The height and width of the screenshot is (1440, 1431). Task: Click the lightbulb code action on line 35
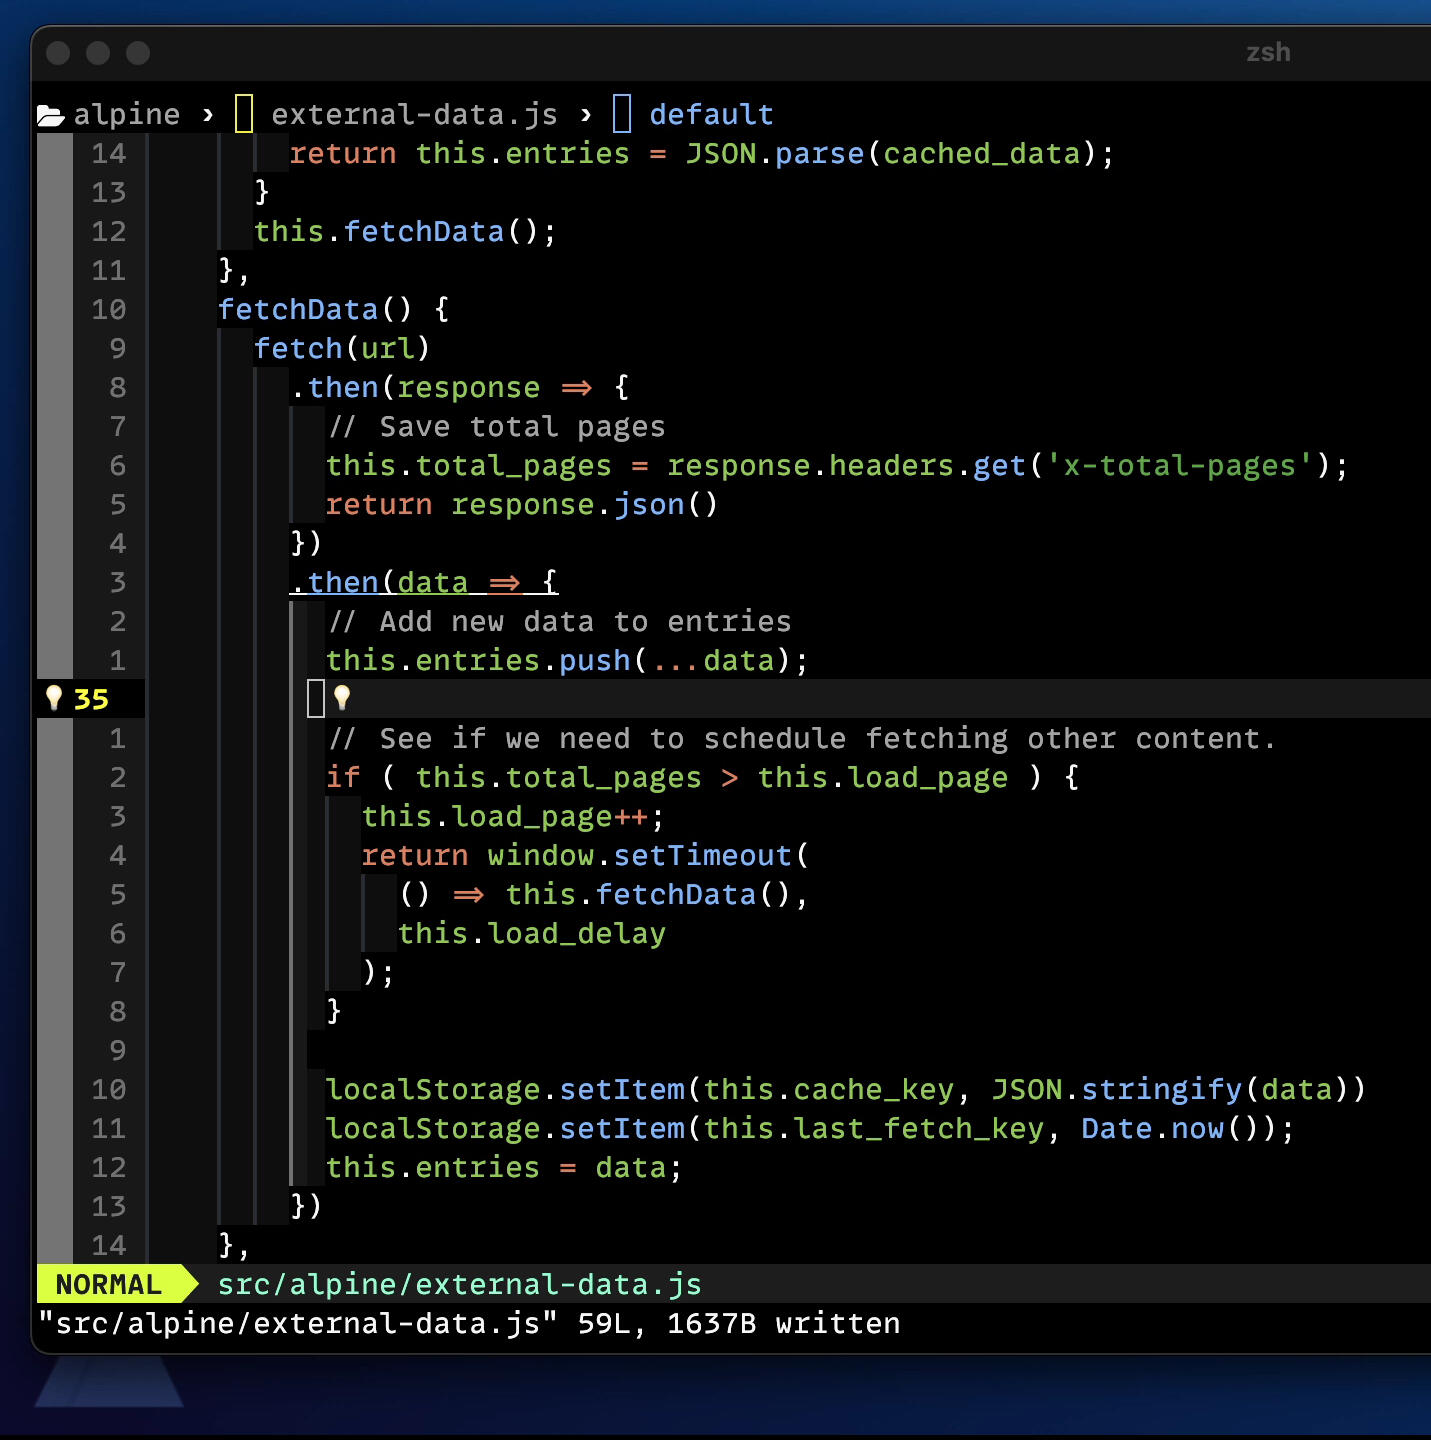[x=54, y=698]
